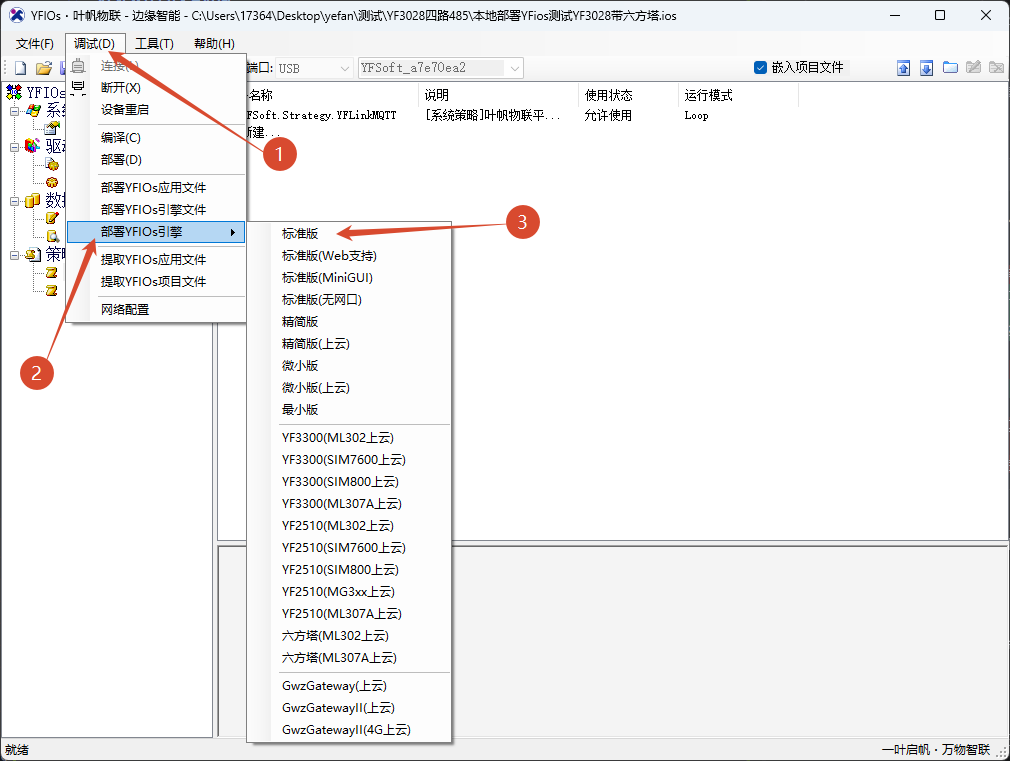The height and width of the screenshot is (761, 1010).
Task: Collapse the 系统 tree node
Action: pos(14,112)
